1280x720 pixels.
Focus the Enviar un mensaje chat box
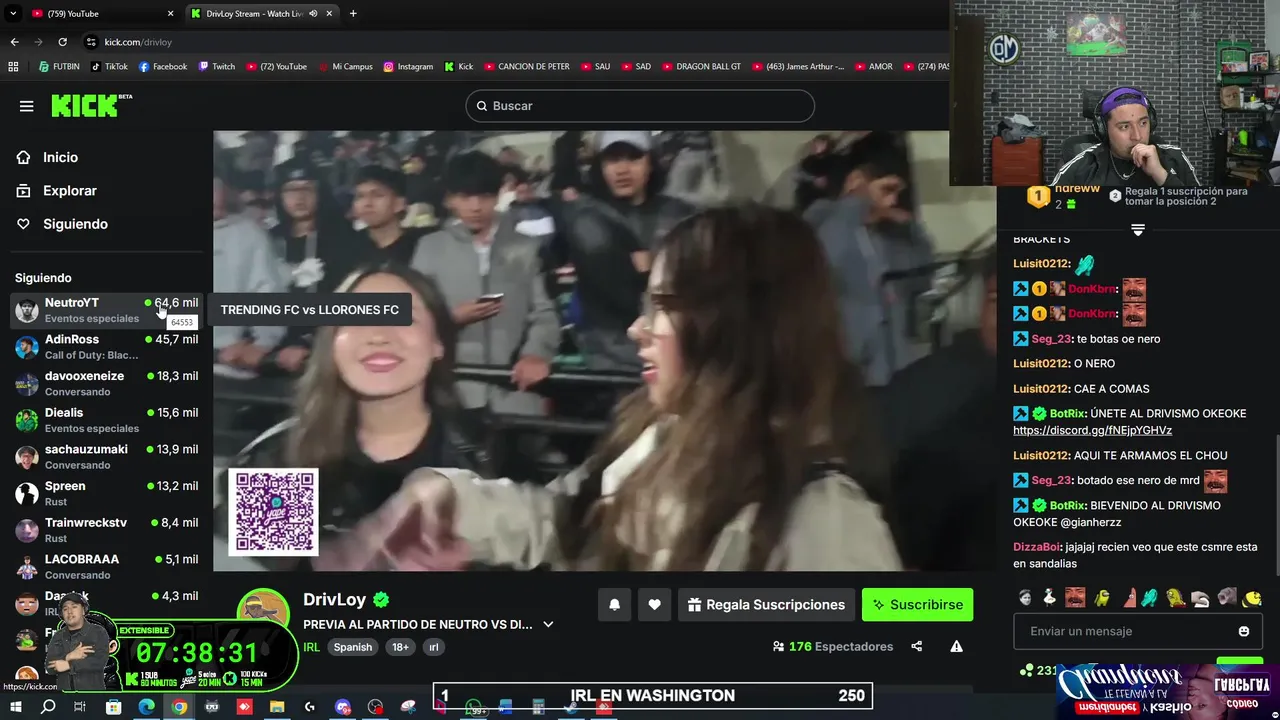click(1136, 631)
